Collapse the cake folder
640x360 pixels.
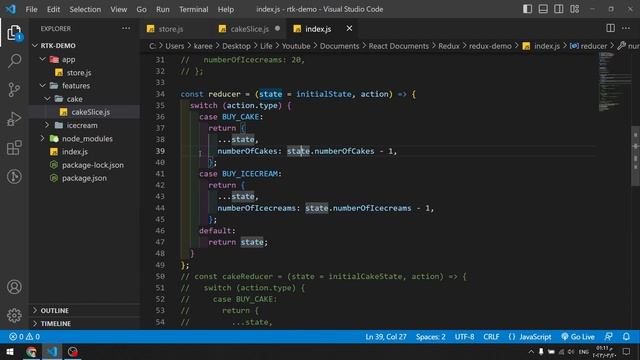[74, 99]
